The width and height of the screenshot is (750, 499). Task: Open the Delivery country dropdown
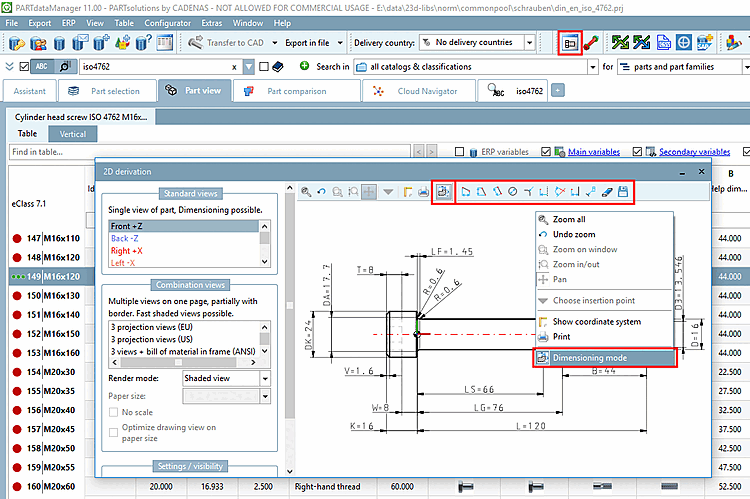[530, 43]
